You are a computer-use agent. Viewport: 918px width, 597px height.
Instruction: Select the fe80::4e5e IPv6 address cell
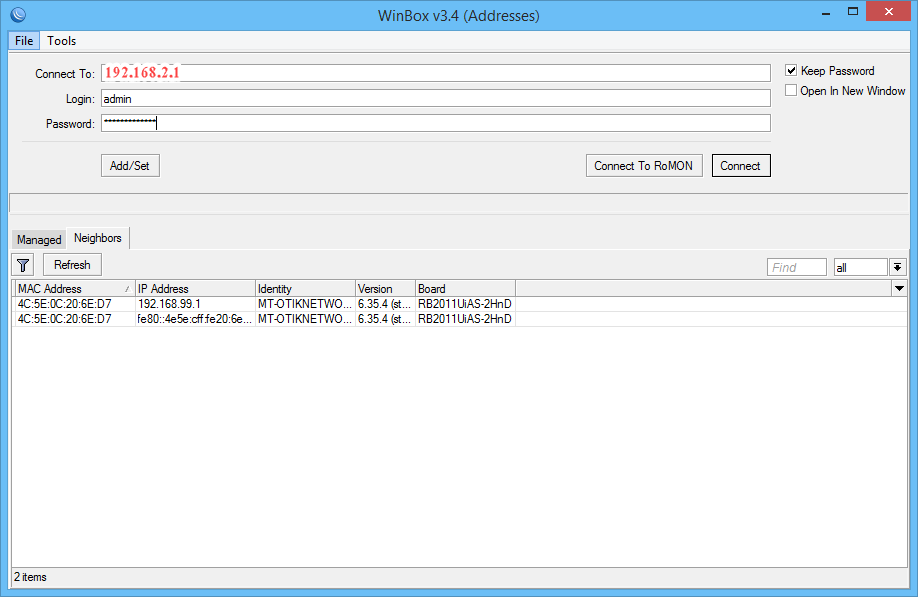(195, 319)
